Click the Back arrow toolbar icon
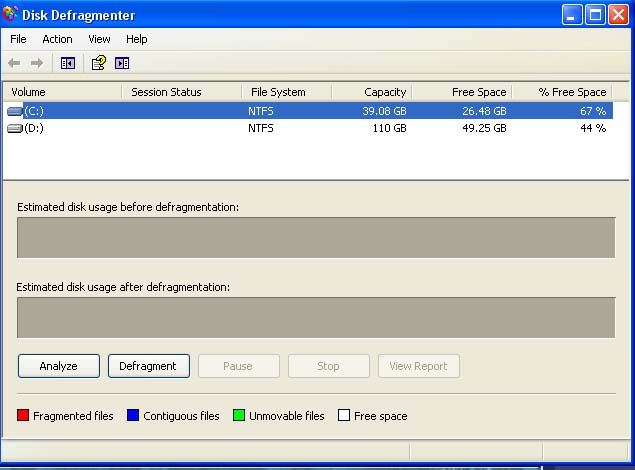Screen dimensions: 635x470 14,63
